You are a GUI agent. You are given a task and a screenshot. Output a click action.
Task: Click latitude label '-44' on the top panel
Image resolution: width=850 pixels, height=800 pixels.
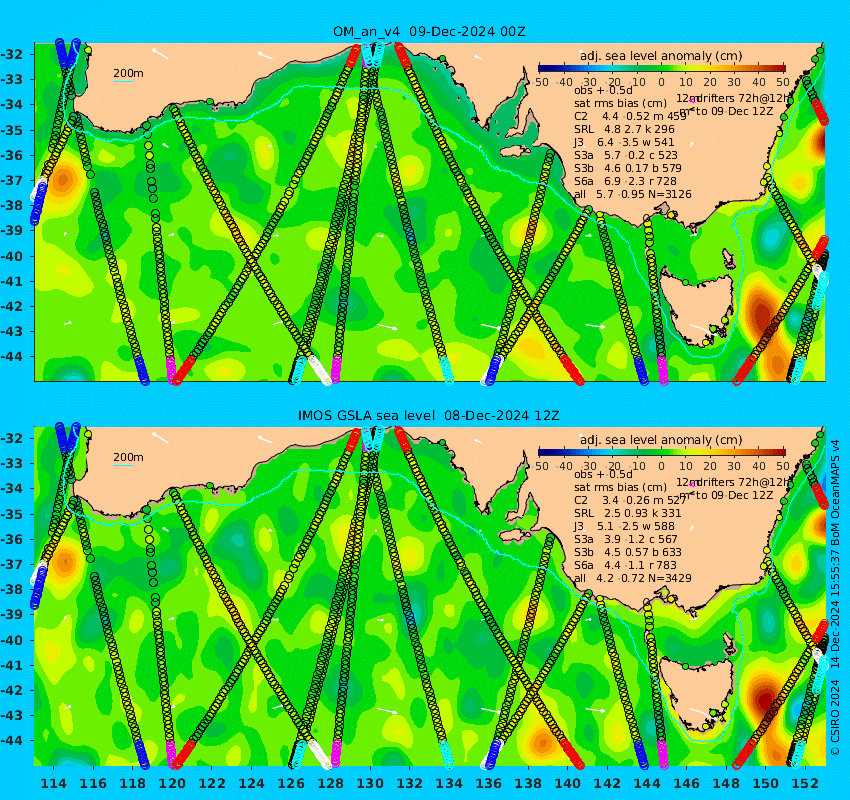tap(12, 357)
